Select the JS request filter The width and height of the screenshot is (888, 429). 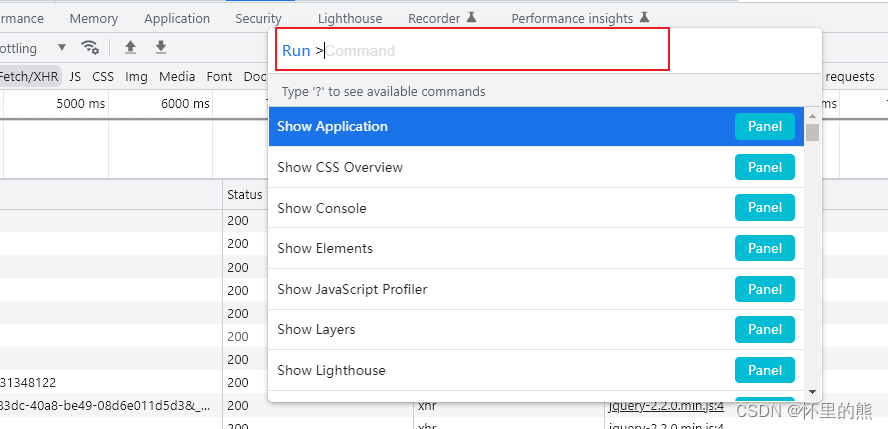(75, 76)
